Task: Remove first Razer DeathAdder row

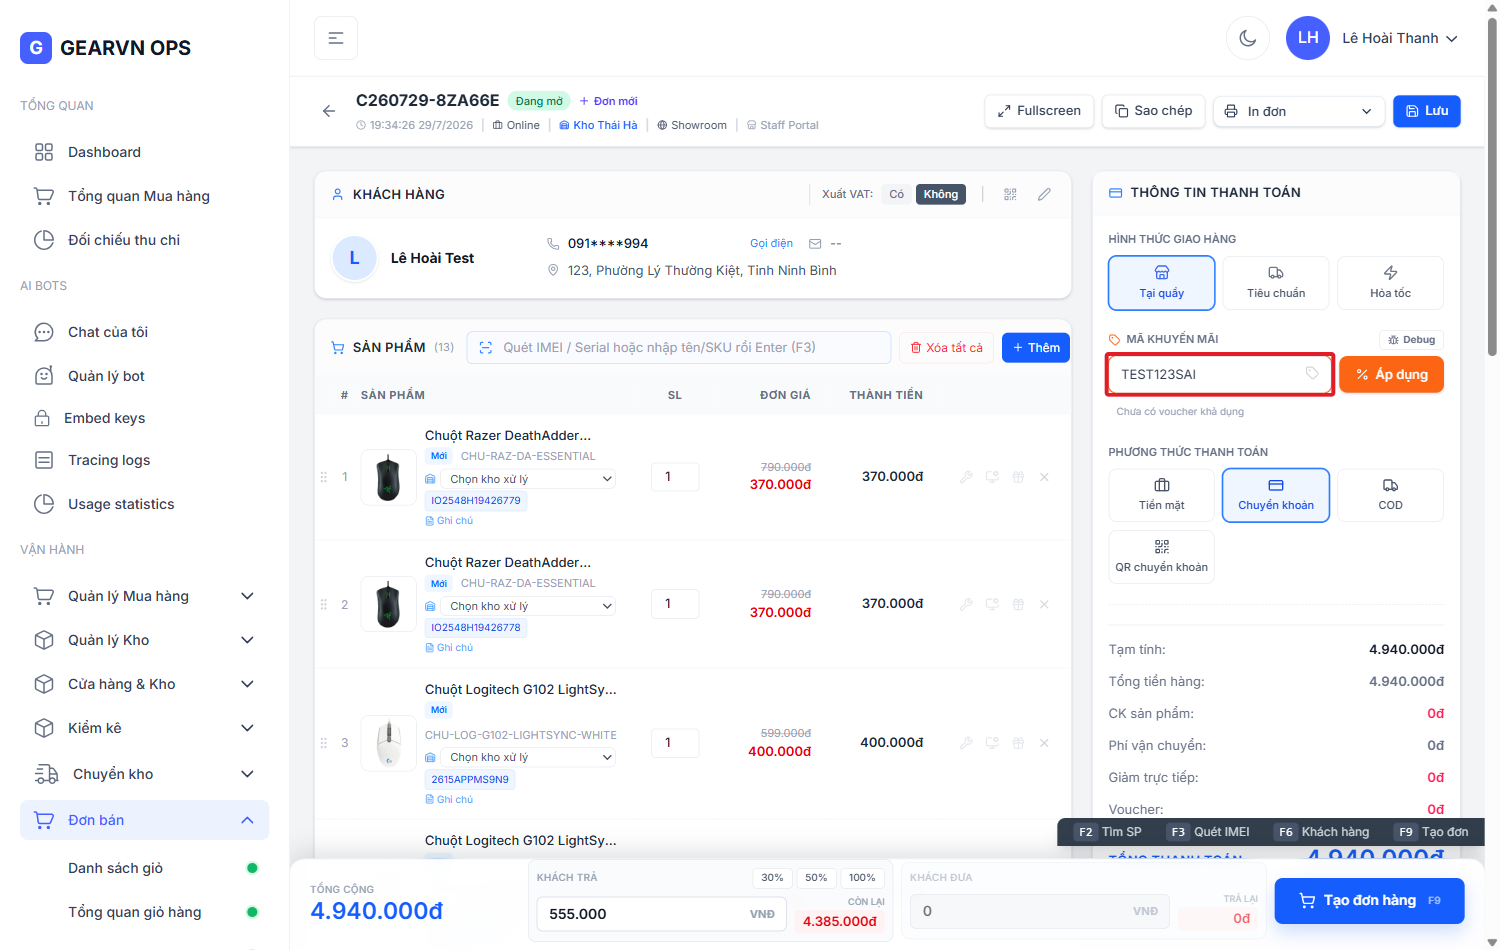Action: (x=1044, y=477)
